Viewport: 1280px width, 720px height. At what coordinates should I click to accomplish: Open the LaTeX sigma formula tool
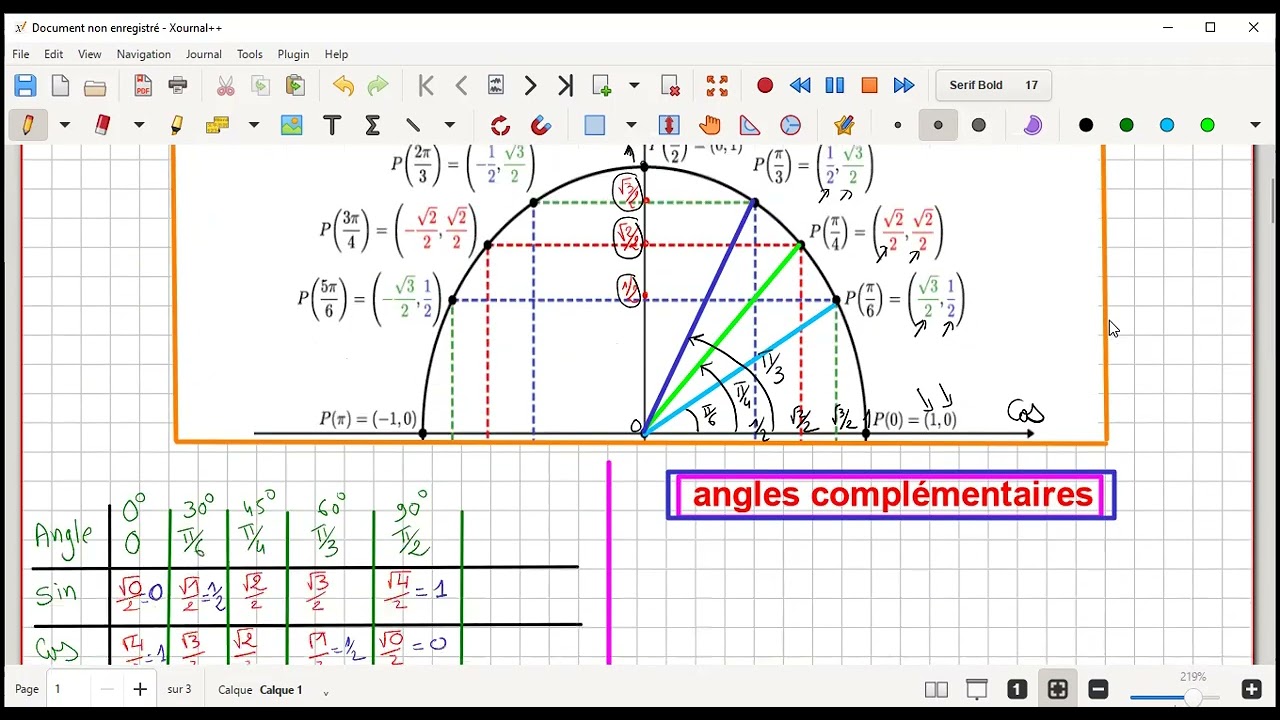click(373, 125)
